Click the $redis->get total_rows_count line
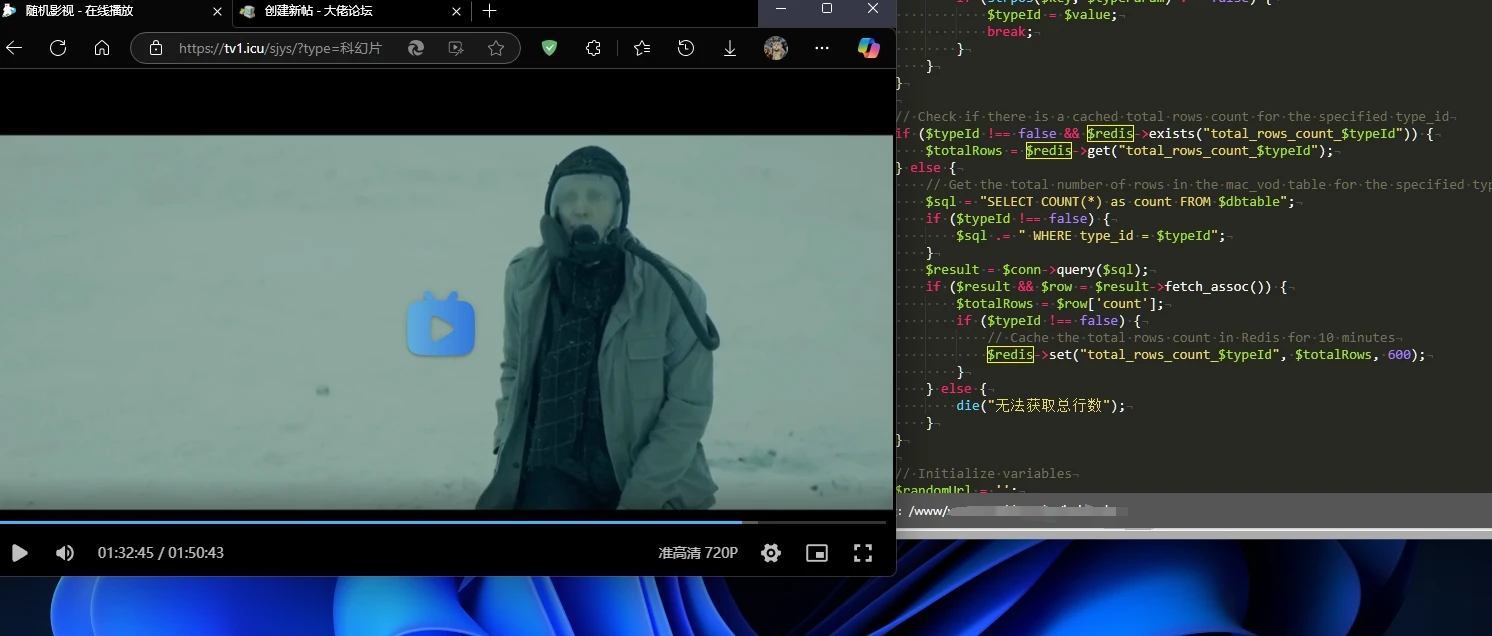Viewport: 1492px width, 636px height. click(1130, 150)
